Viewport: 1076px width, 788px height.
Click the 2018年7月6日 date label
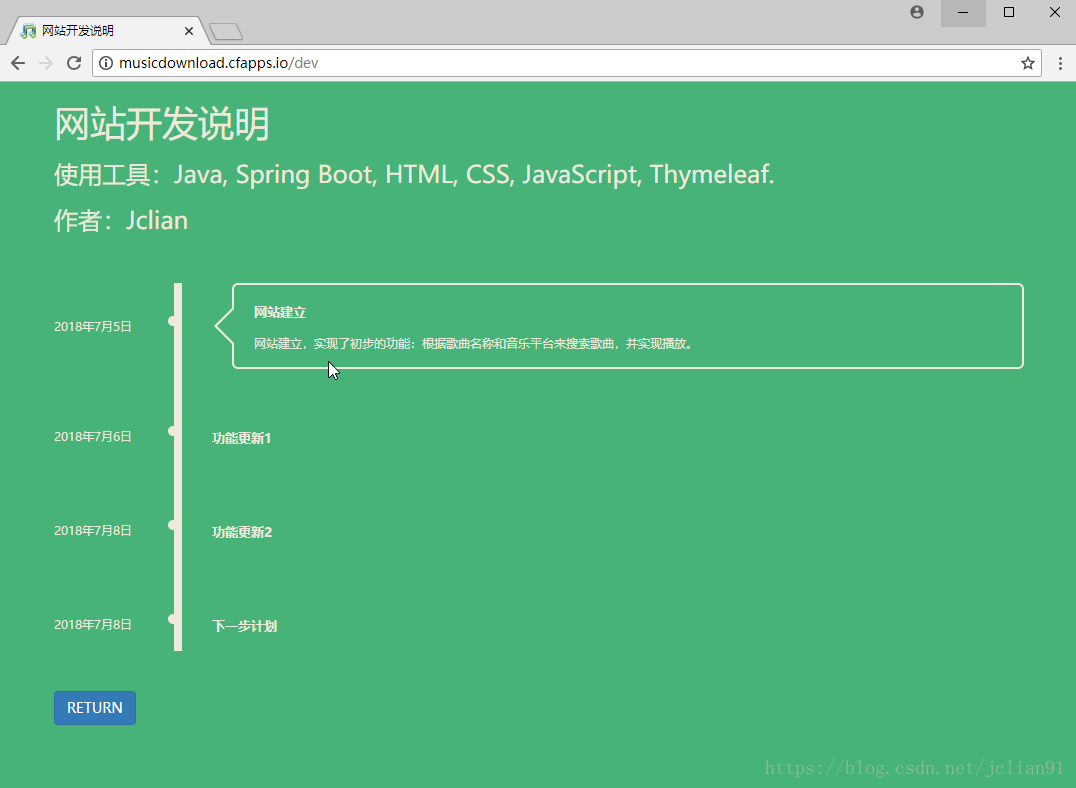(93, 437)
